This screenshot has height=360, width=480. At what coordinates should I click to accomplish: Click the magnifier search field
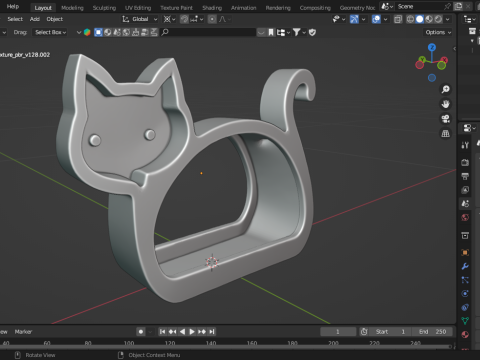tap(208, 32)
